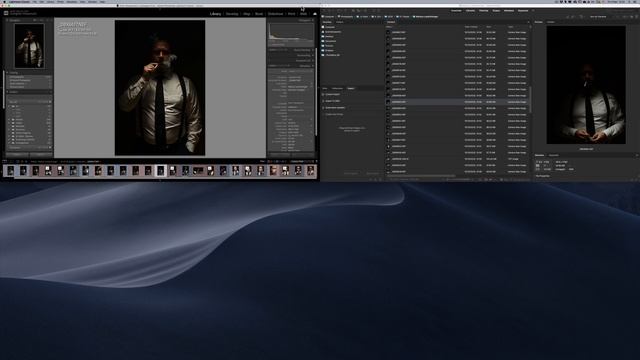Sort Bridge content by Date Created column
Viewport: 640px width, 360px height.
coord(471,27)
